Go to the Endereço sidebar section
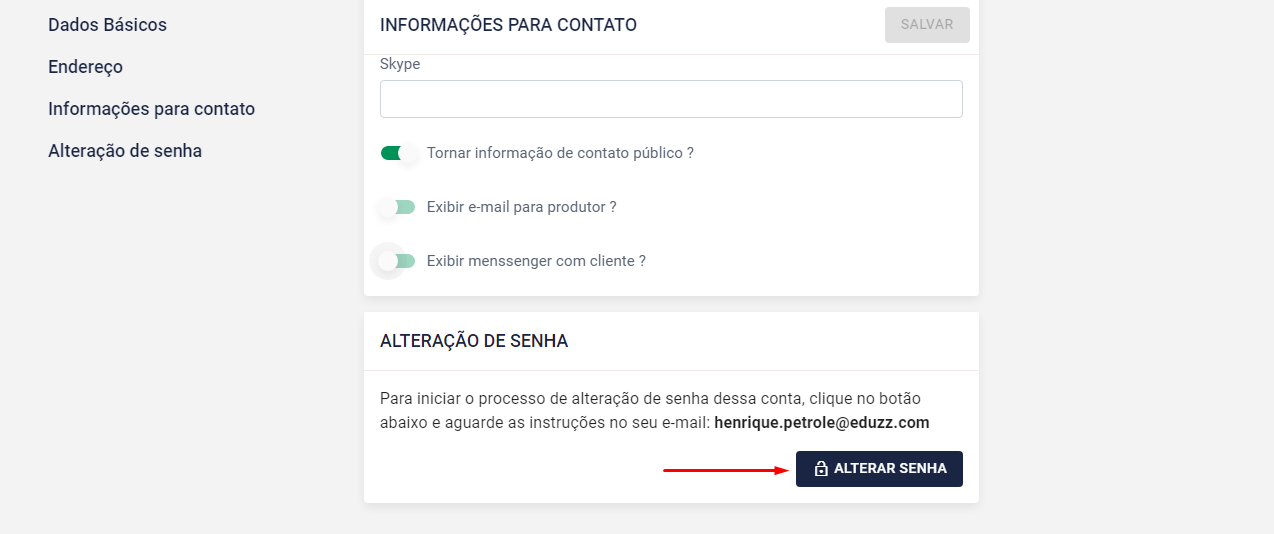 [85, 67]
